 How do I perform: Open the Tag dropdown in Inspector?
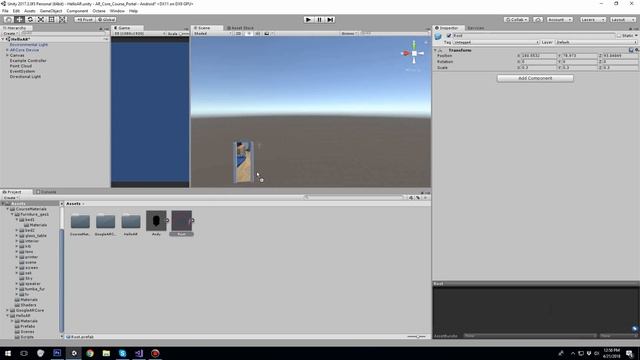pyautogui.click(x=496, y=42)
